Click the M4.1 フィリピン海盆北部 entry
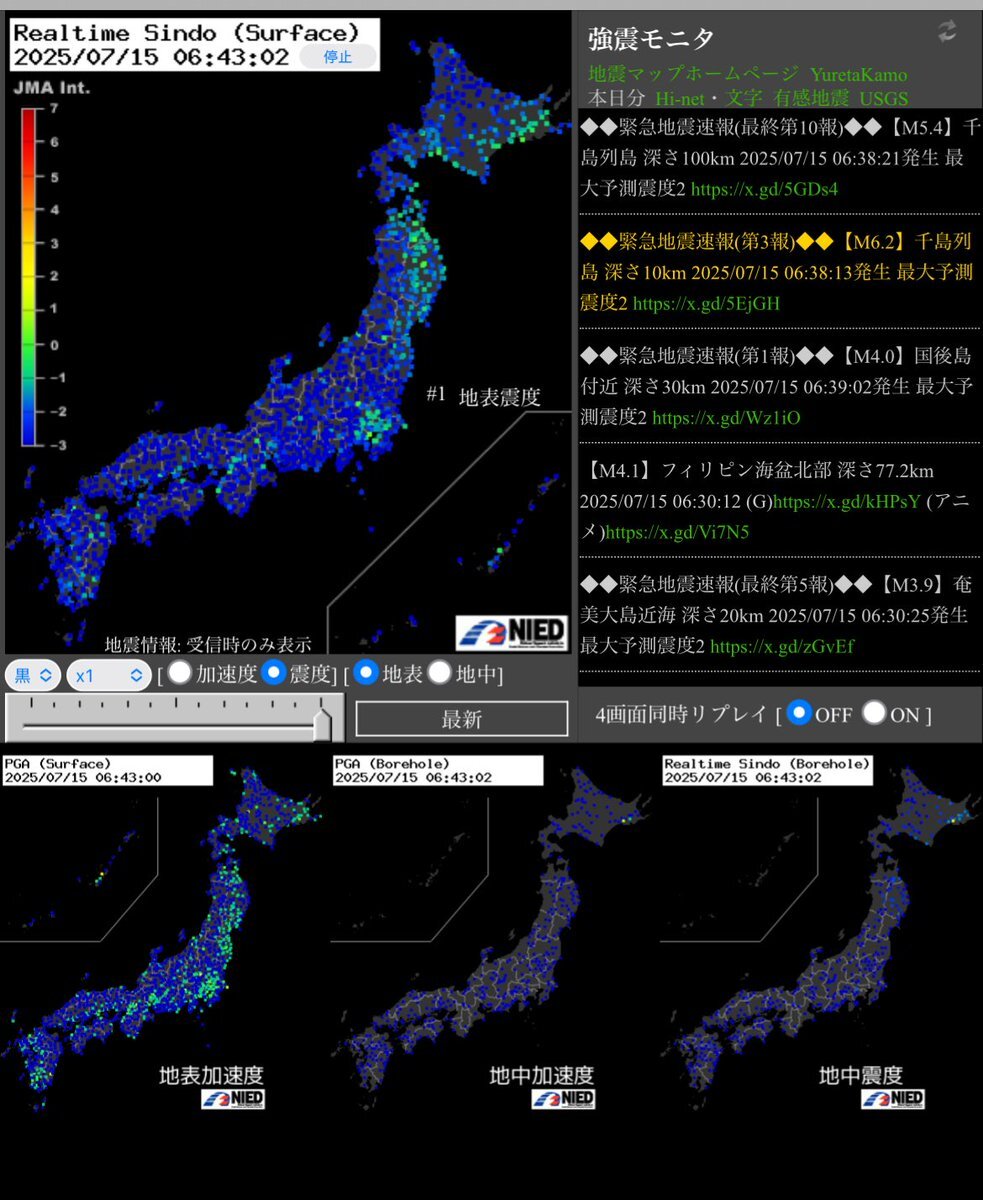Screen dimensions: 983x1200 [780, 500]
